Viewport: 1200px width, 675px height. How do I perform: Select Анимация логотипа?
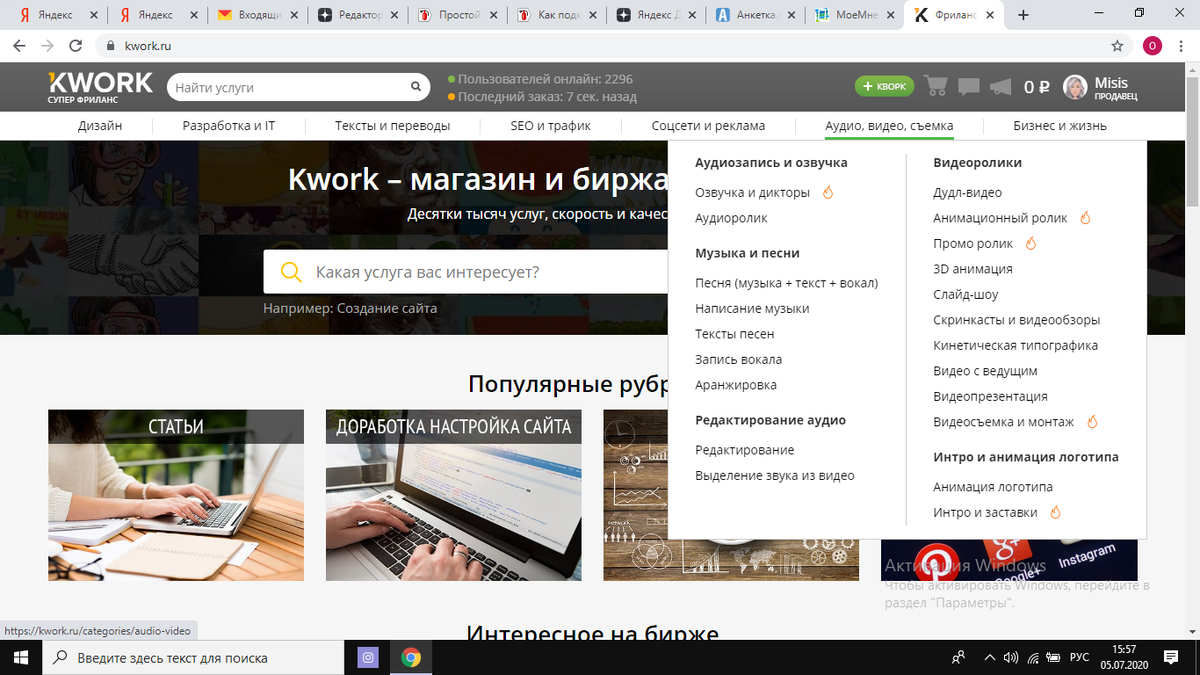pos(992,487)
